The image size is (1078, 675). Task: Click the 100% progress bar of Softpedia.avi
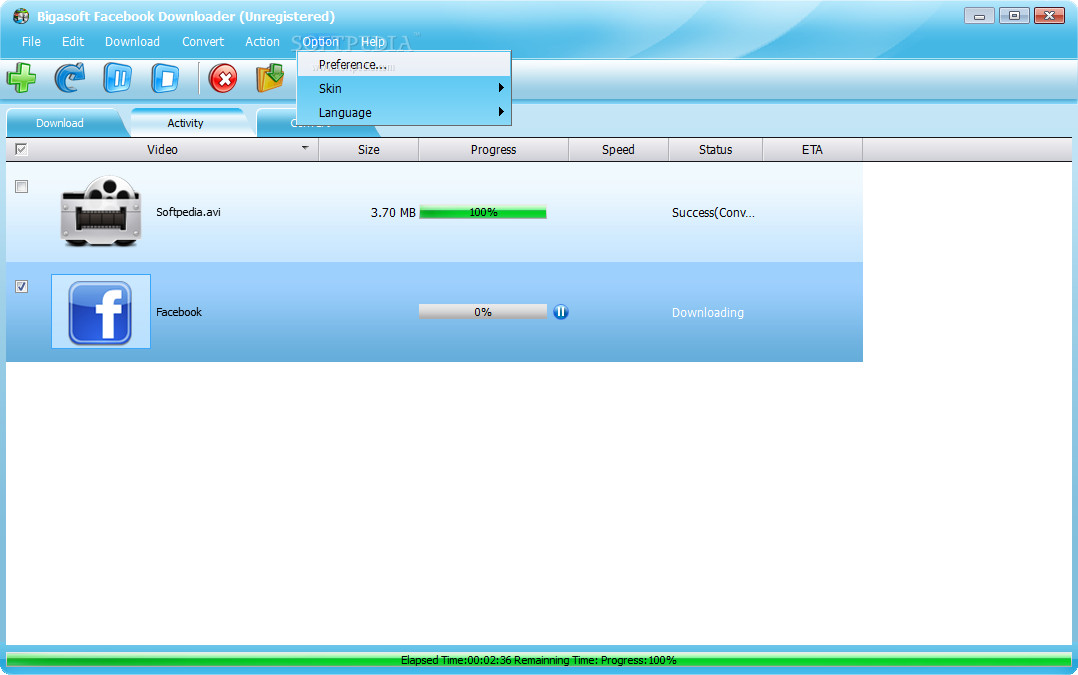483,212
